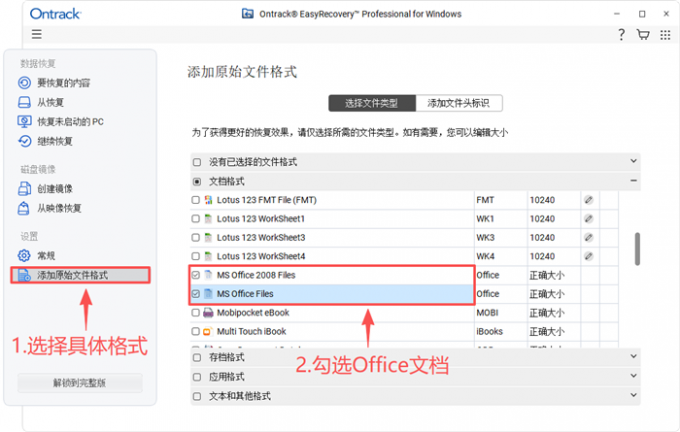The image size is (680, 432).
Task: Click WK4 extension cell
Action: click(x=485, y=256)
